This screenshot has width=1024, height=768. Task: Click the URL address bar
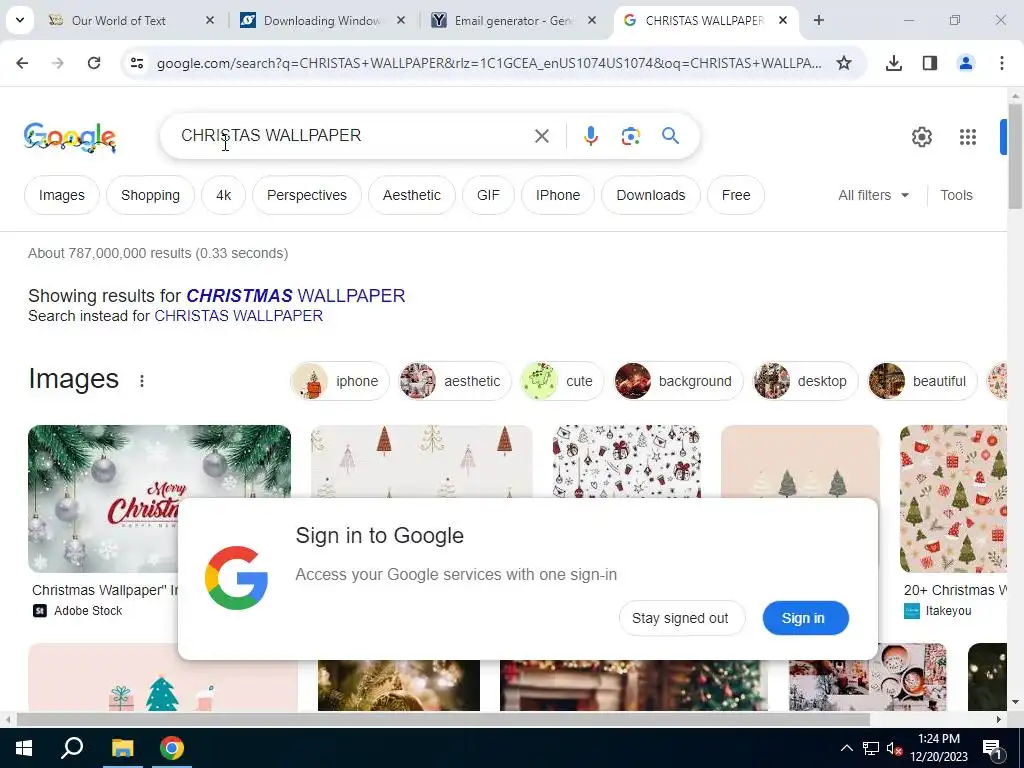tap(488, 63)
